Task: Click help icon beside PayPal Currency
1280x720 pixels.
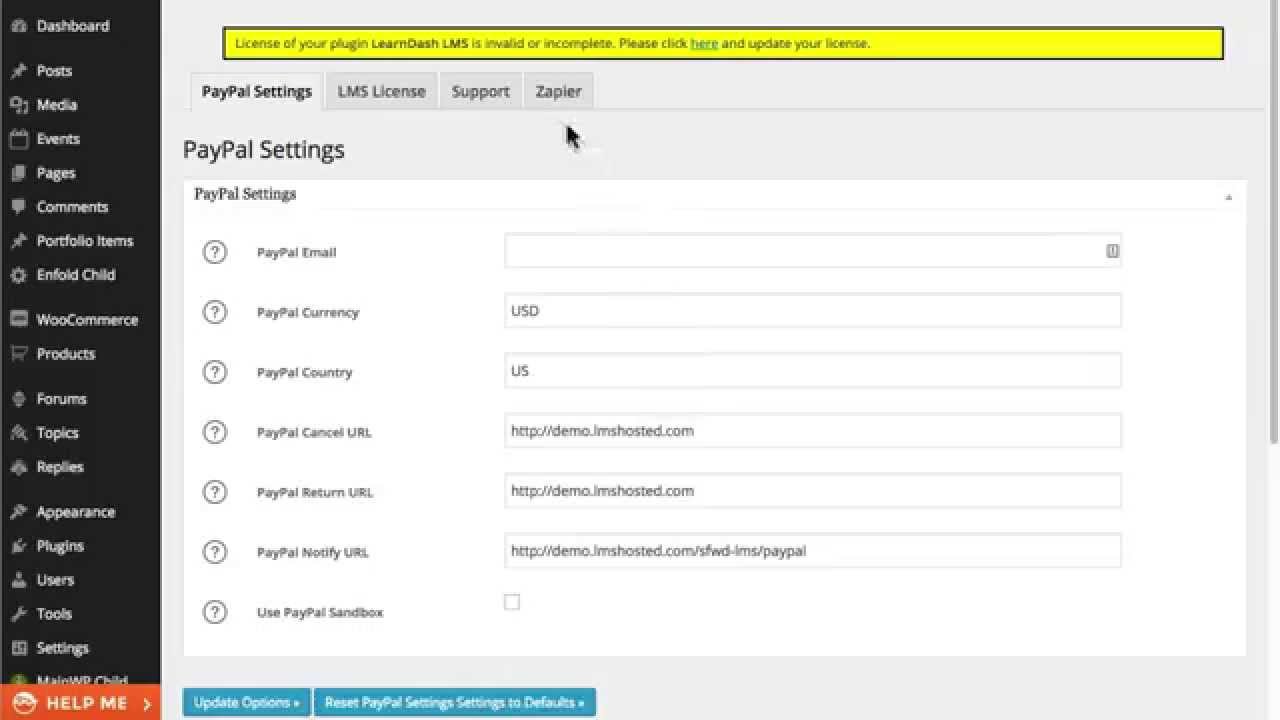Action: (215, 312)
